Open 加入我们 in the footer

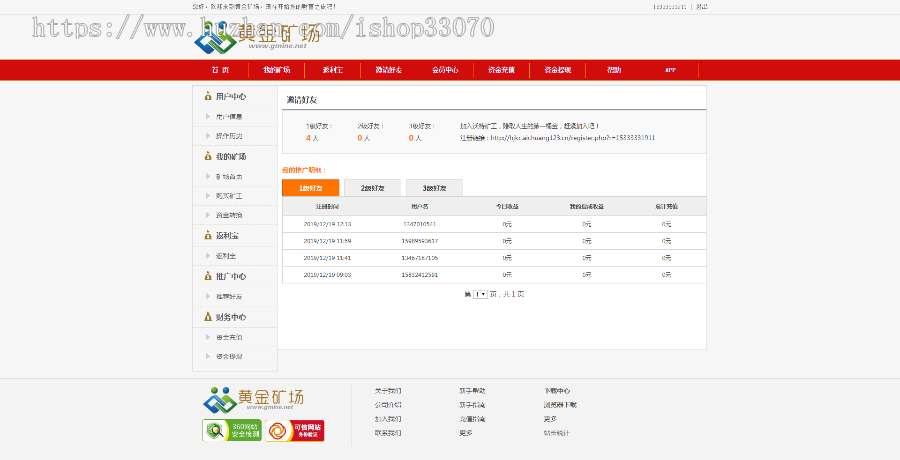[x=388, y=419]
